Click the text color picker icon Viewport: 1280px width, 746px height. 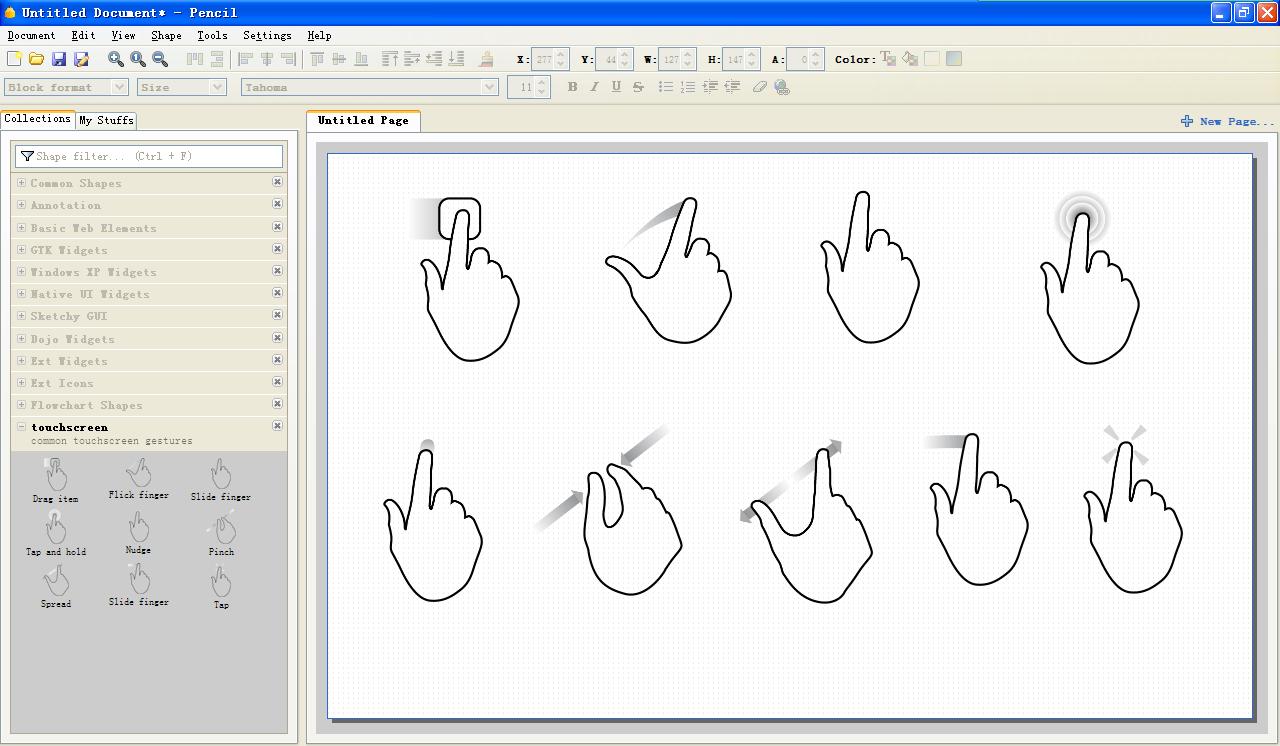tap(887, 59)
